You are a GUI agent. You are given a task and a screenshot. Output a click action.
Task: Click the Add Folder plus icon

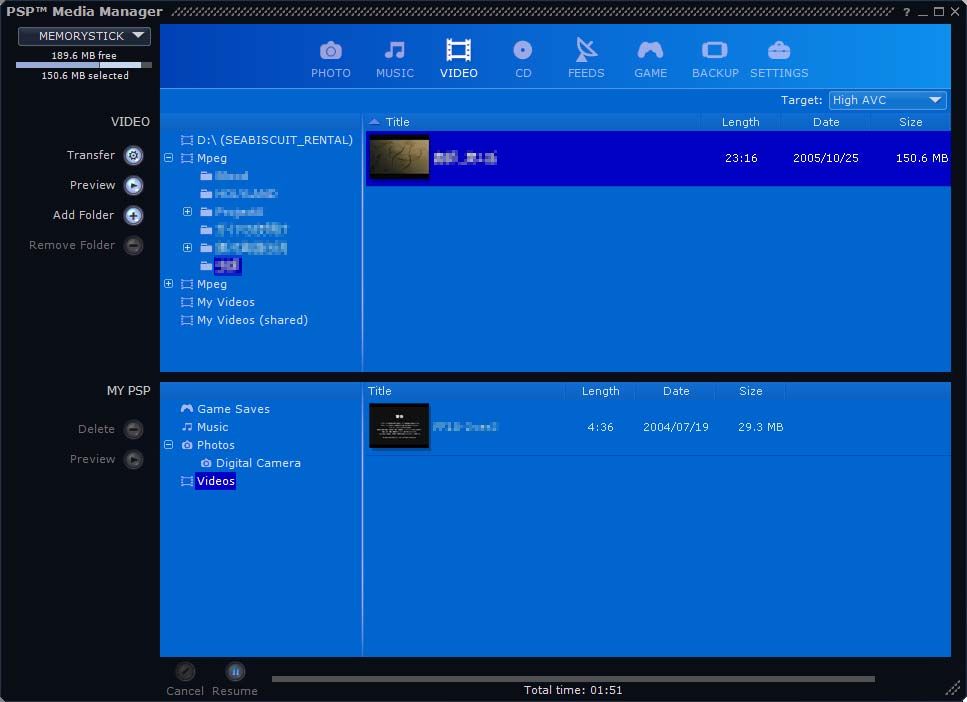[133, 215]
